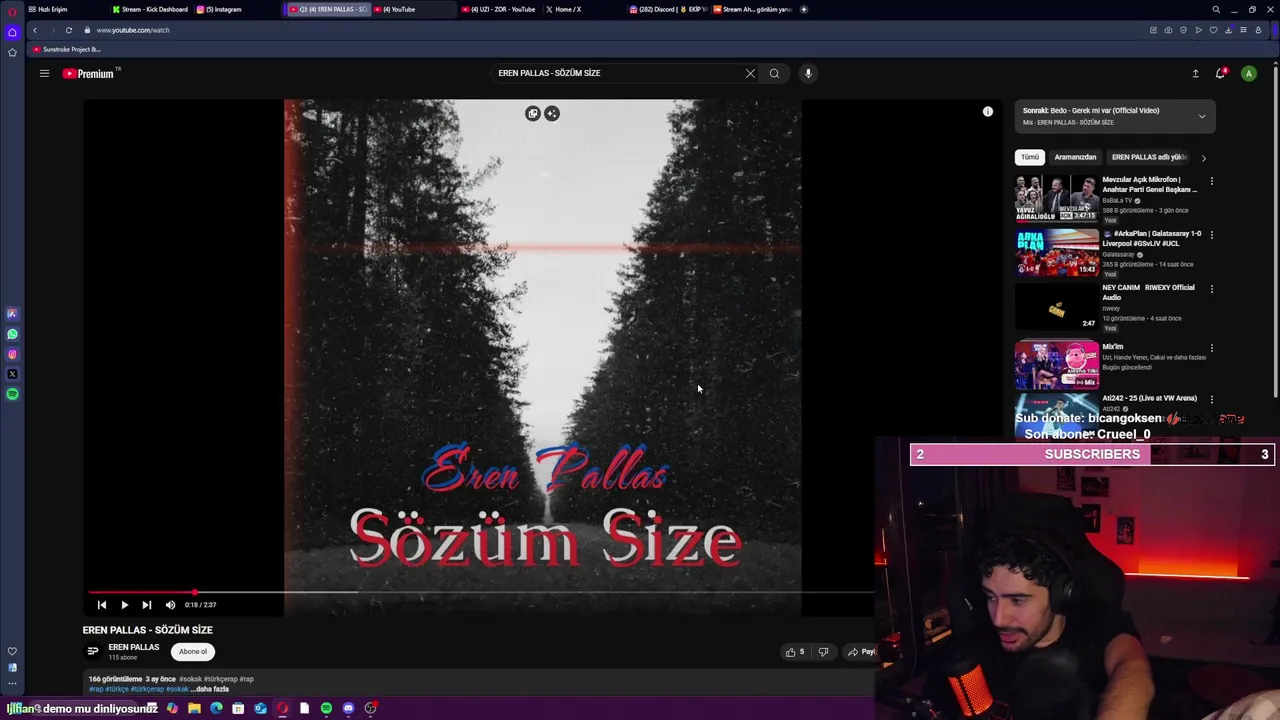Open options for Ati242 - 25 video
This screenshot has height=720, width=1280.
(1211, 399)
